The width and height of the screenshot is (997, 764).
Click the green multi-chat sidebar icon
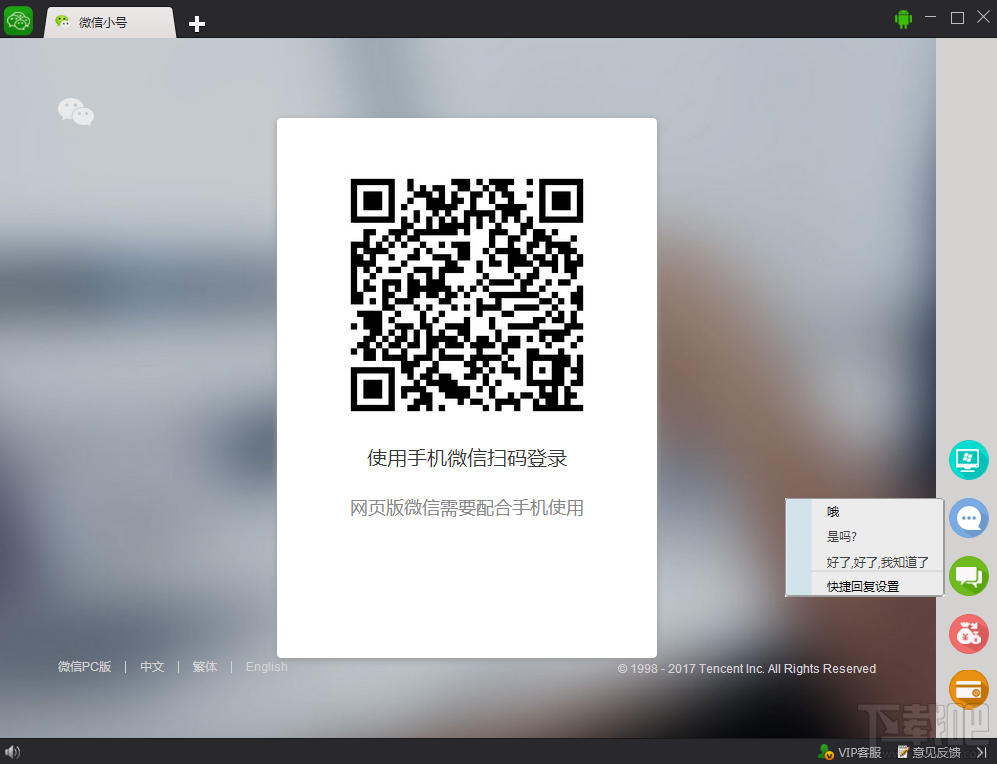(968, 576)
